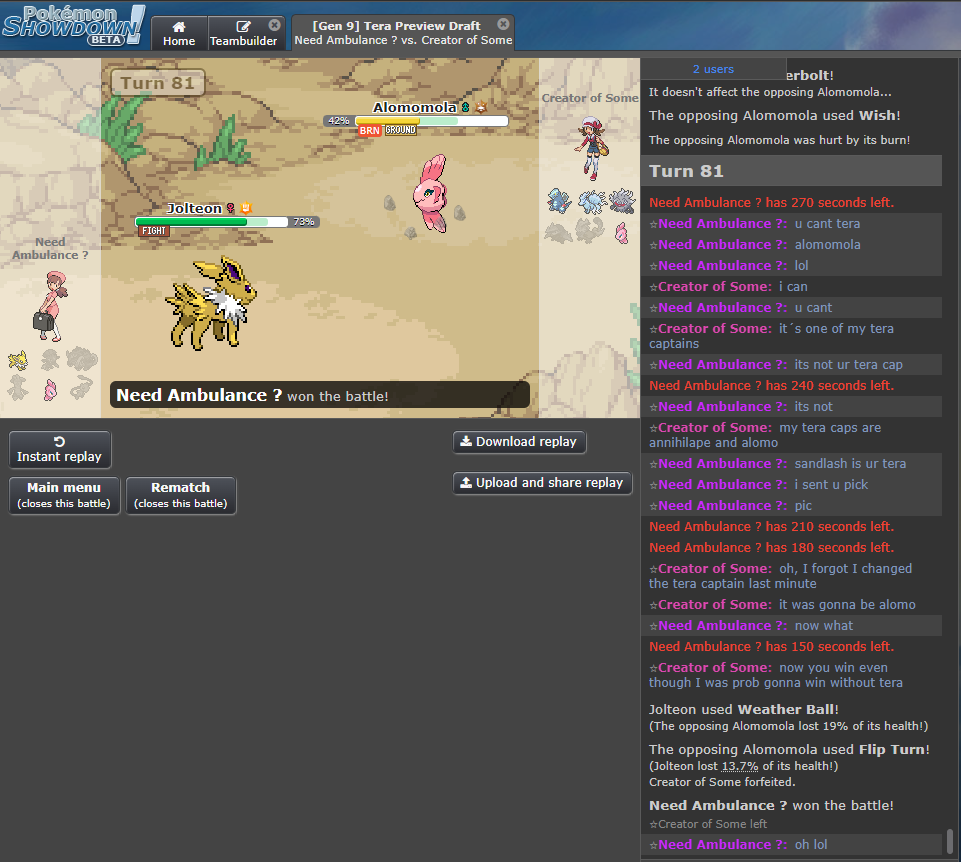The height and width of the screenshot is (862, 961).
Task: Click the Turn 81 header in the battle log
Action: click(791, 170)
